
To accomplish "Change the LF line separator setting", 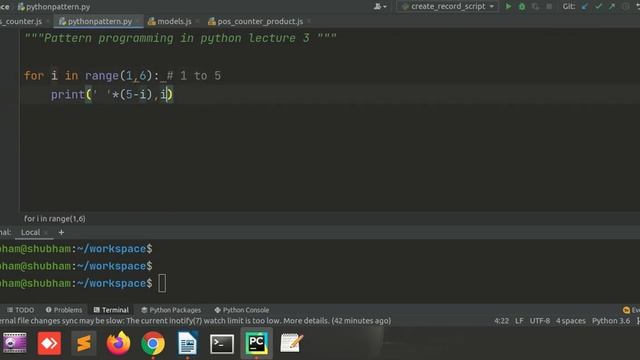I will pos(519,321).
